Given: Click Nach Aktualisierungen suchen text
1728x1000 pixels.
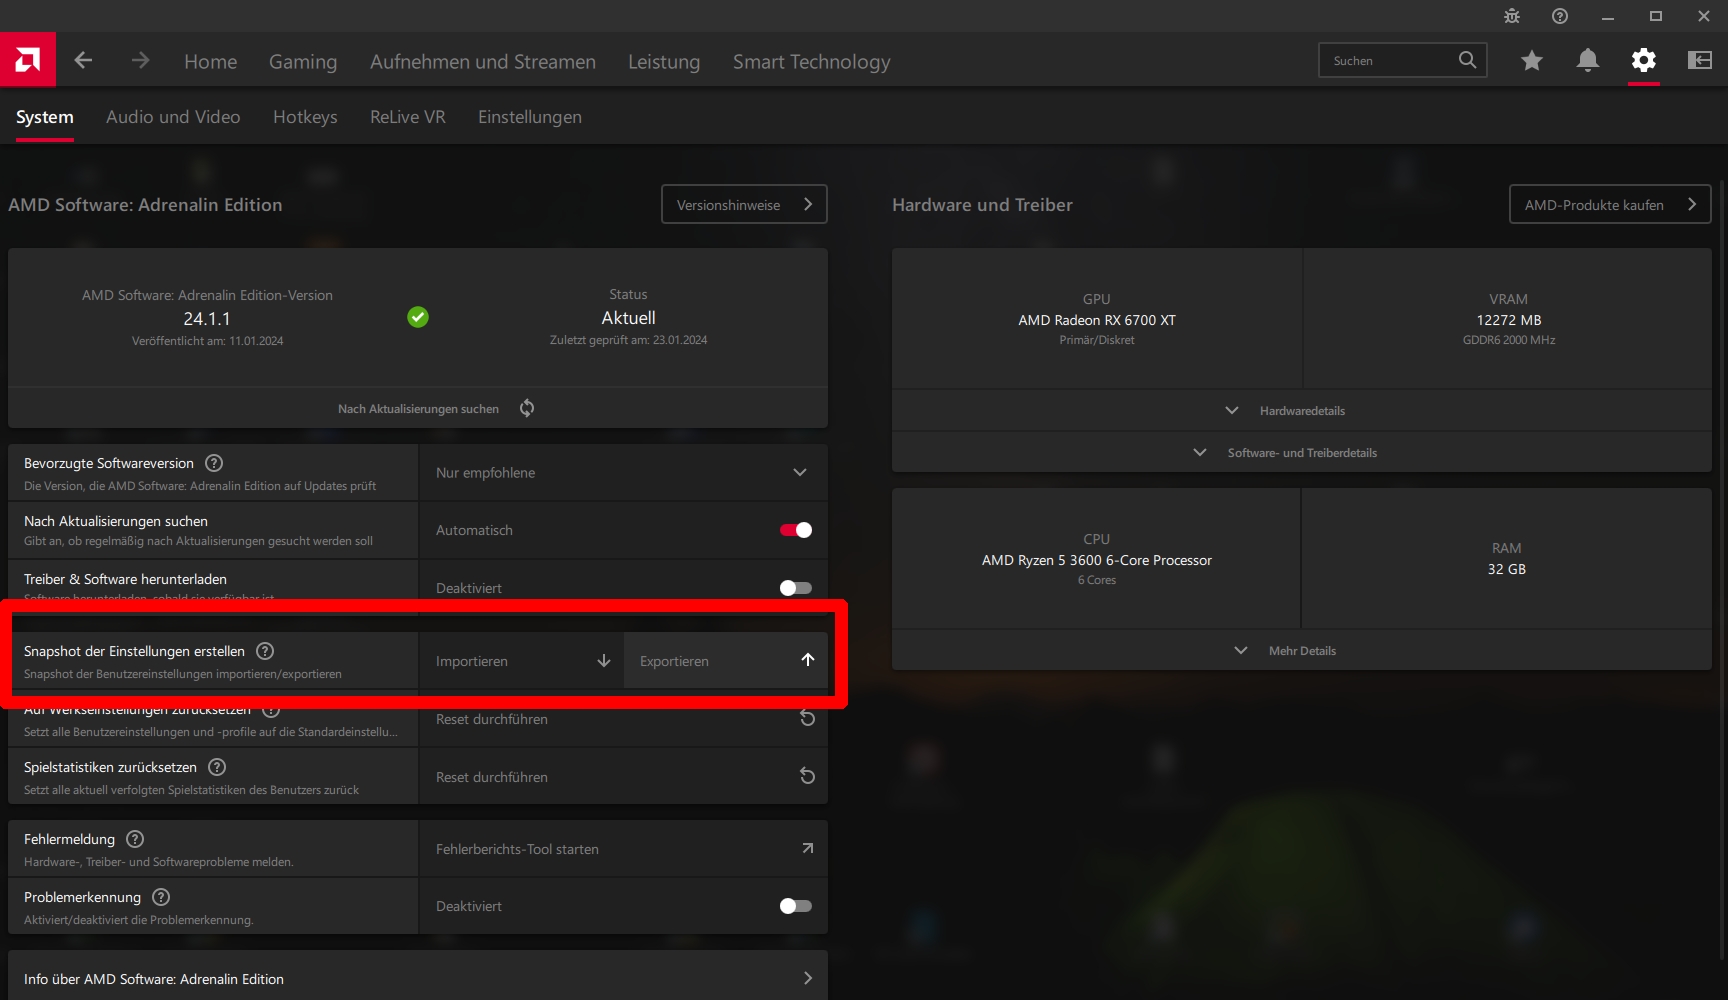Looking at the screenshot, I should click(x=418, y=409).
